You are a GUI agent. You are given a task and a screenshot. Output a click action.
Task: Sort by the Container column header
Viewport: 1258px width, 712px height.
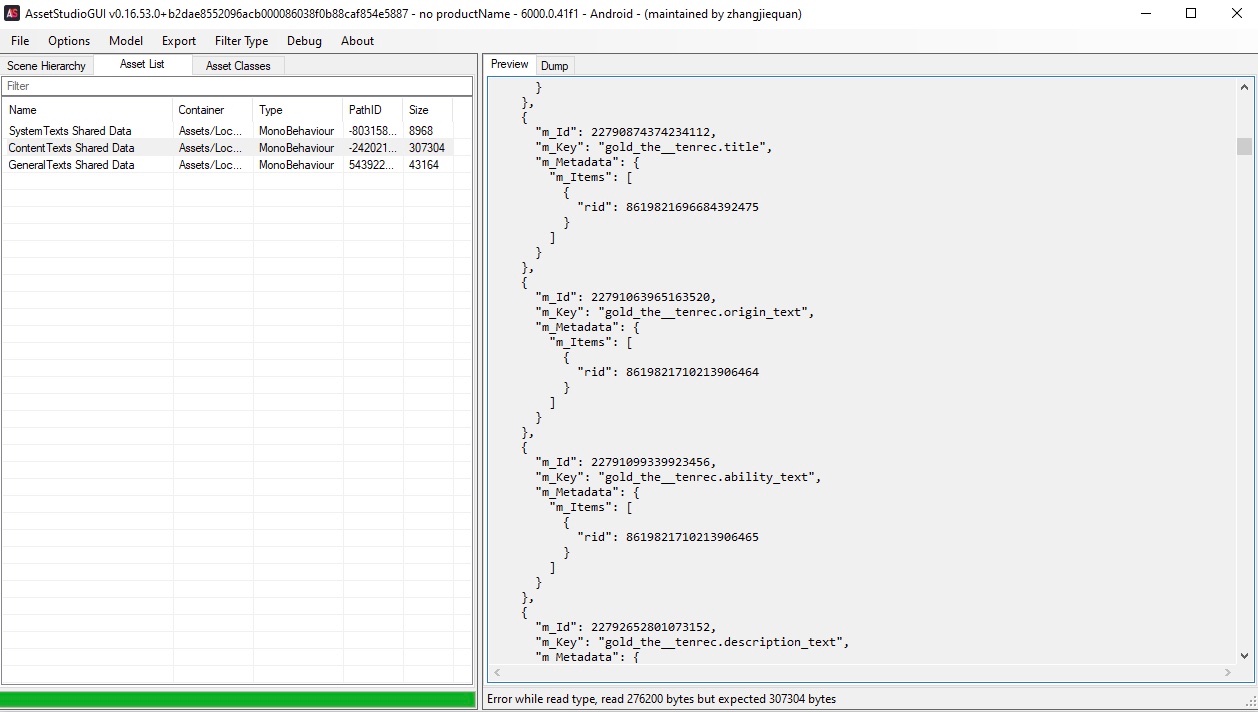coord(213,110)
